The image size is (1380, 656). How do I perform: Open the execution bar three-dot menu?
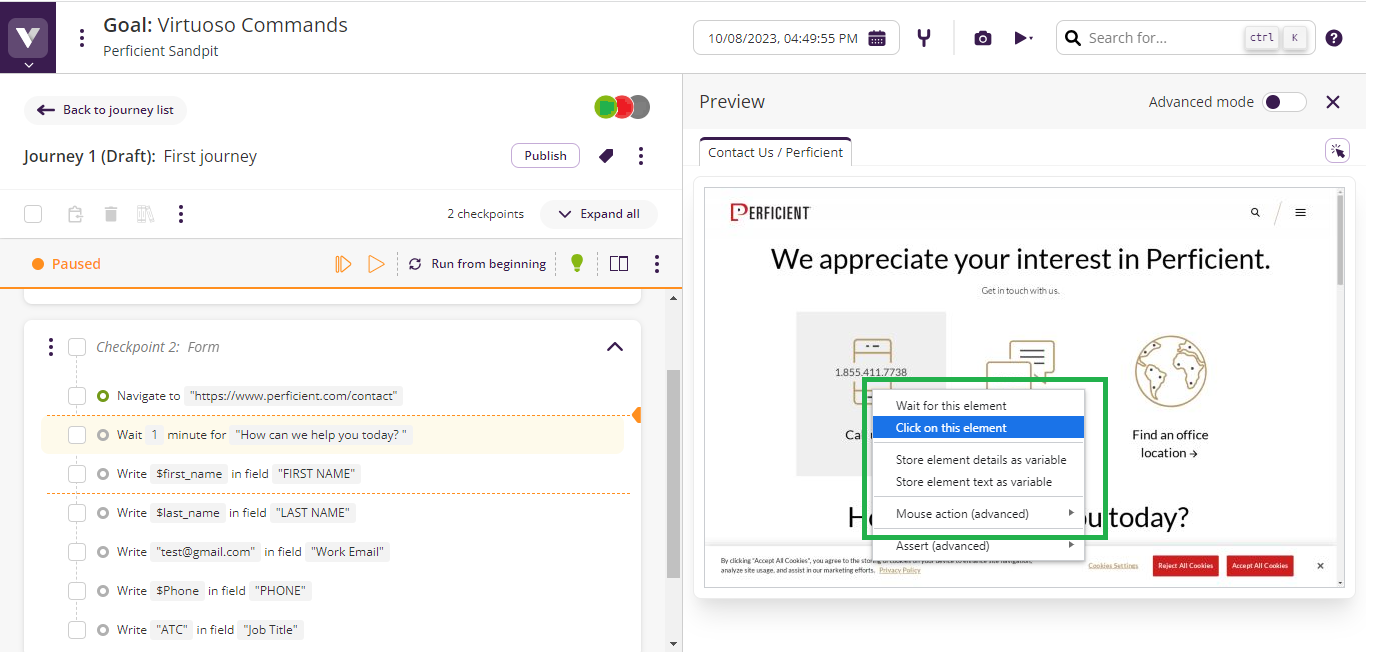coord(657,264)
